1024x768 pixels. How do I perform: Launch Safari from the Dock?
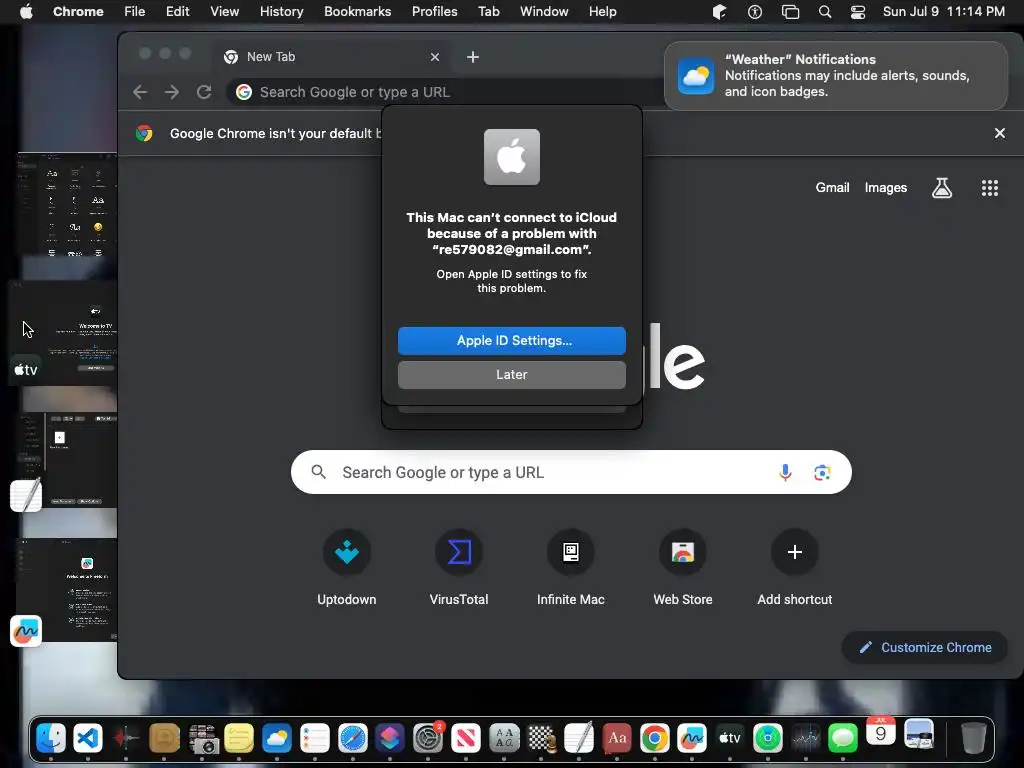(353, 739)
